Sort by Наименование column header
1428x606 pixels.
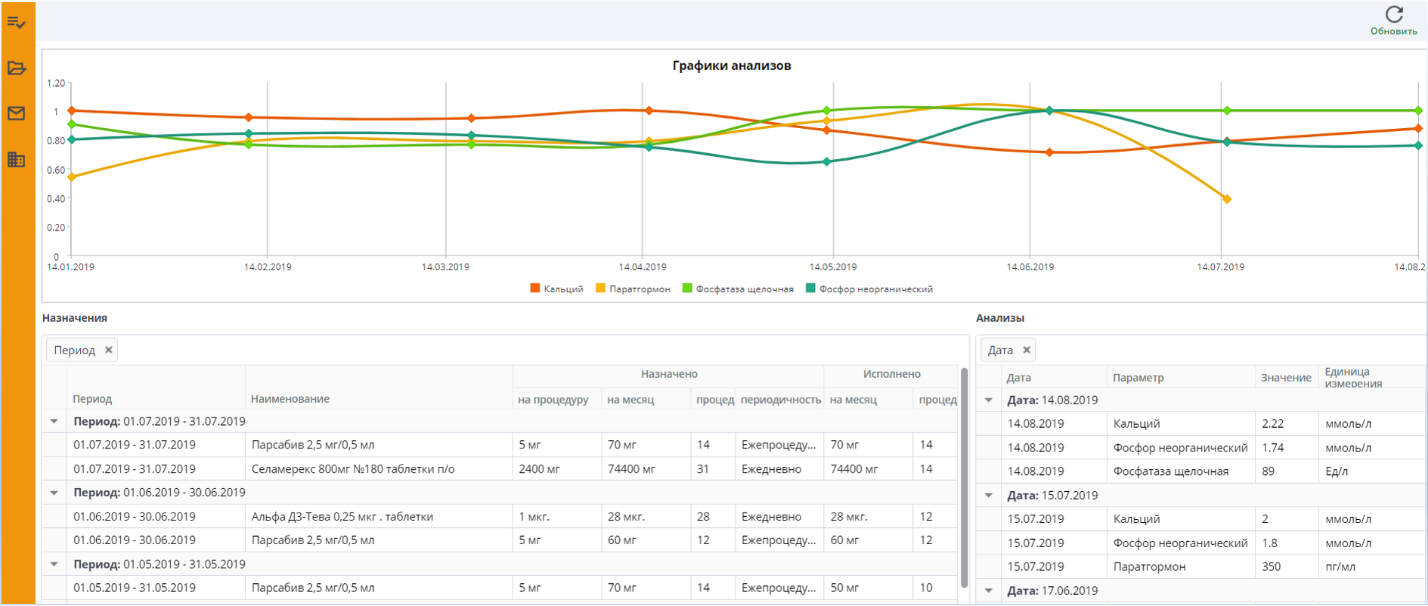click(x=290, y=398)
